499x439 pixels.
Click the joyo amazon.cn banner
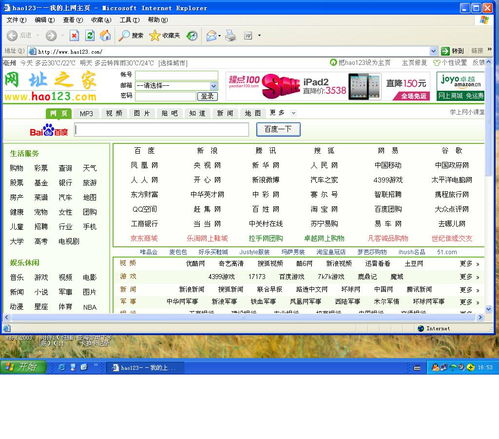tap(461, 86)
